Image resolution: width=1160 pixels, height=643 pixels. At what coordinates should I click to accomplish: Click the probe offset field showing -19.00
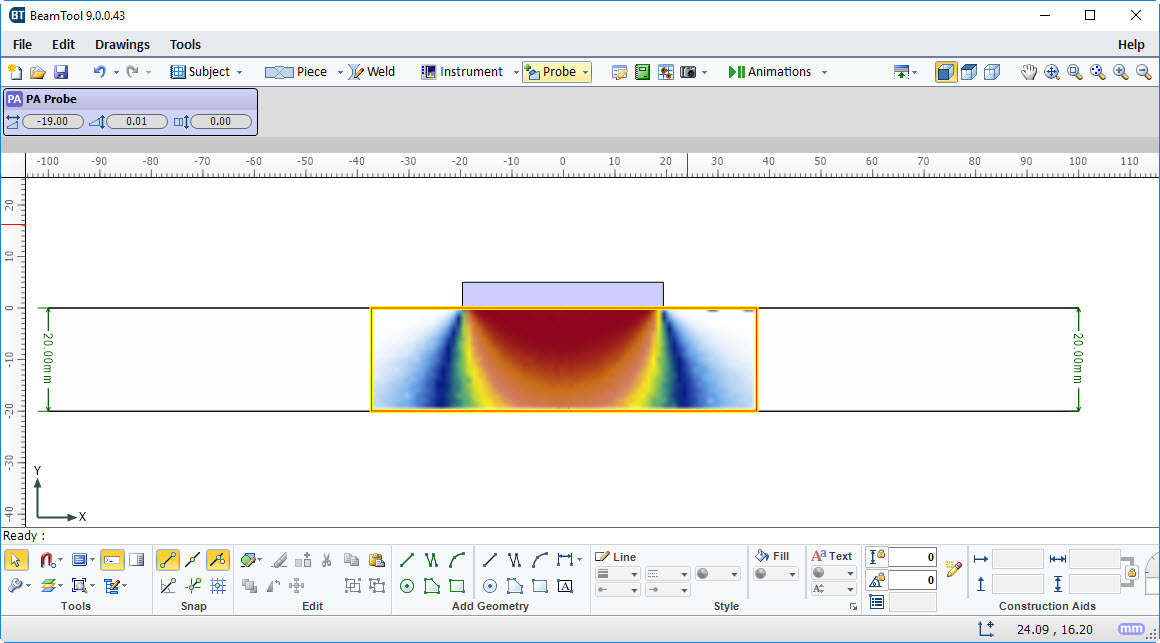[x=53, y=121]
